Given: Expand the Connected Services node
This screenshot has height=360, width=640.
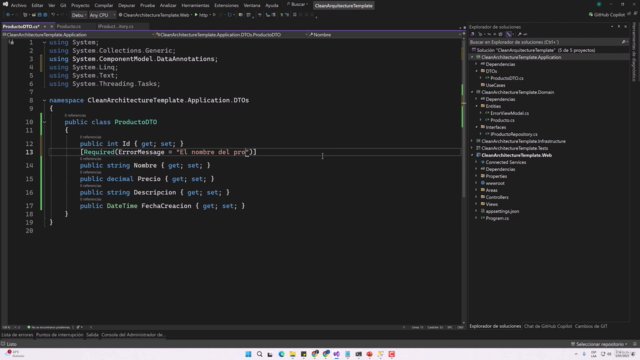Looking at the screenshot, I should [x=477, y=162].
